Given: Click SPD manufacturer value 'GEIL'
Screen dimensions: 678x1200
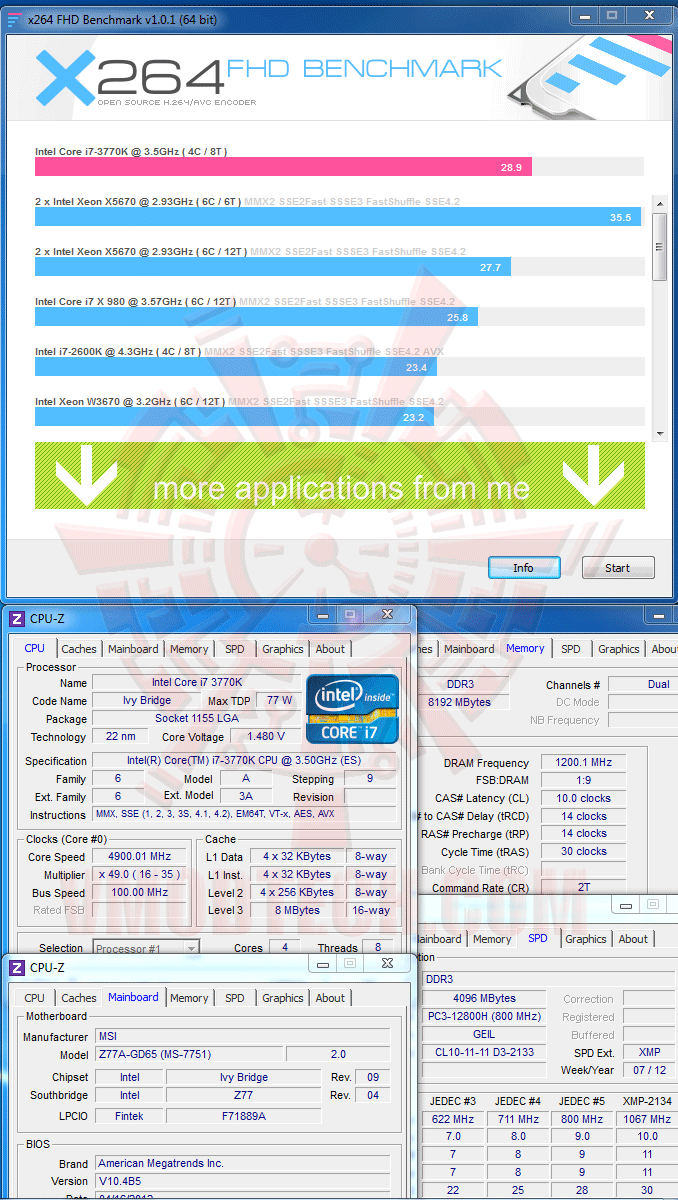Looking at the screenshot, I should (x=484, y=1035).
